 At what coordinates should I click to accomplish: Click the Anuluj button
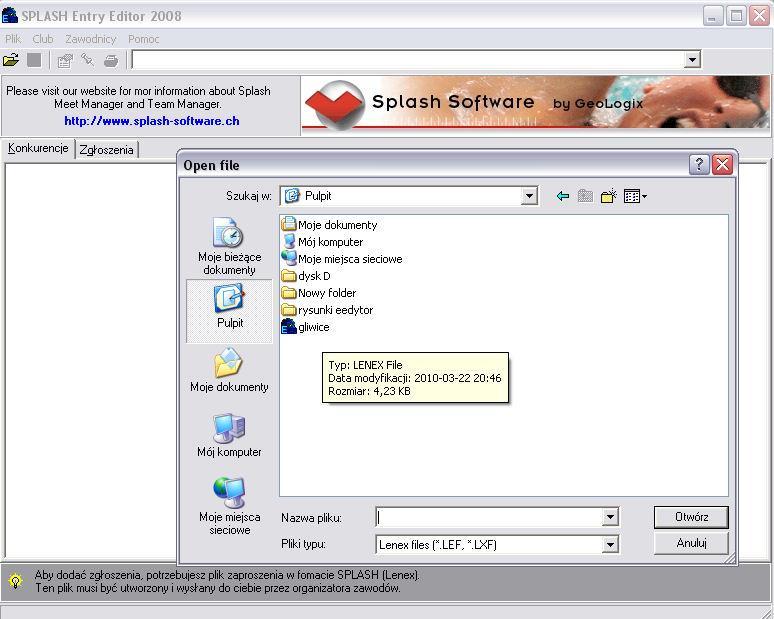click(691, 543)
